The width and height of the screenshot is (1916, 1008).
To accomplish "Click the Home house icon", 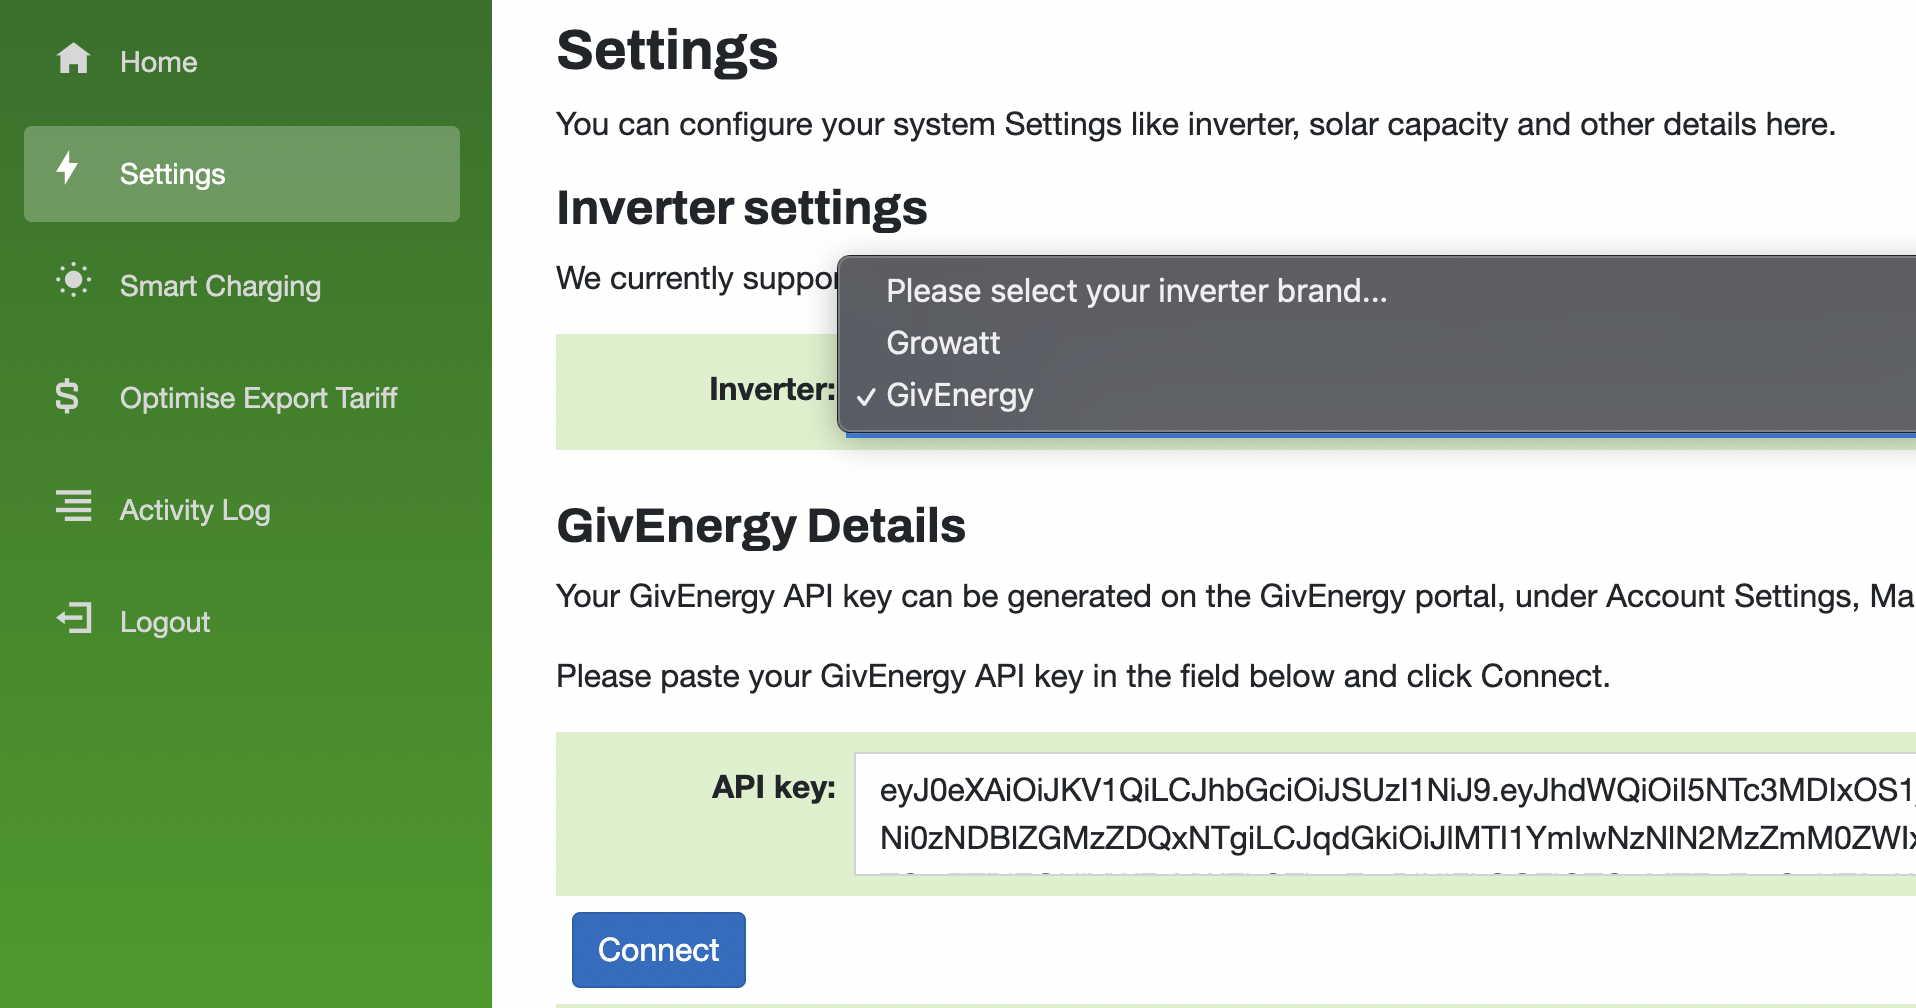I will 73,59.
